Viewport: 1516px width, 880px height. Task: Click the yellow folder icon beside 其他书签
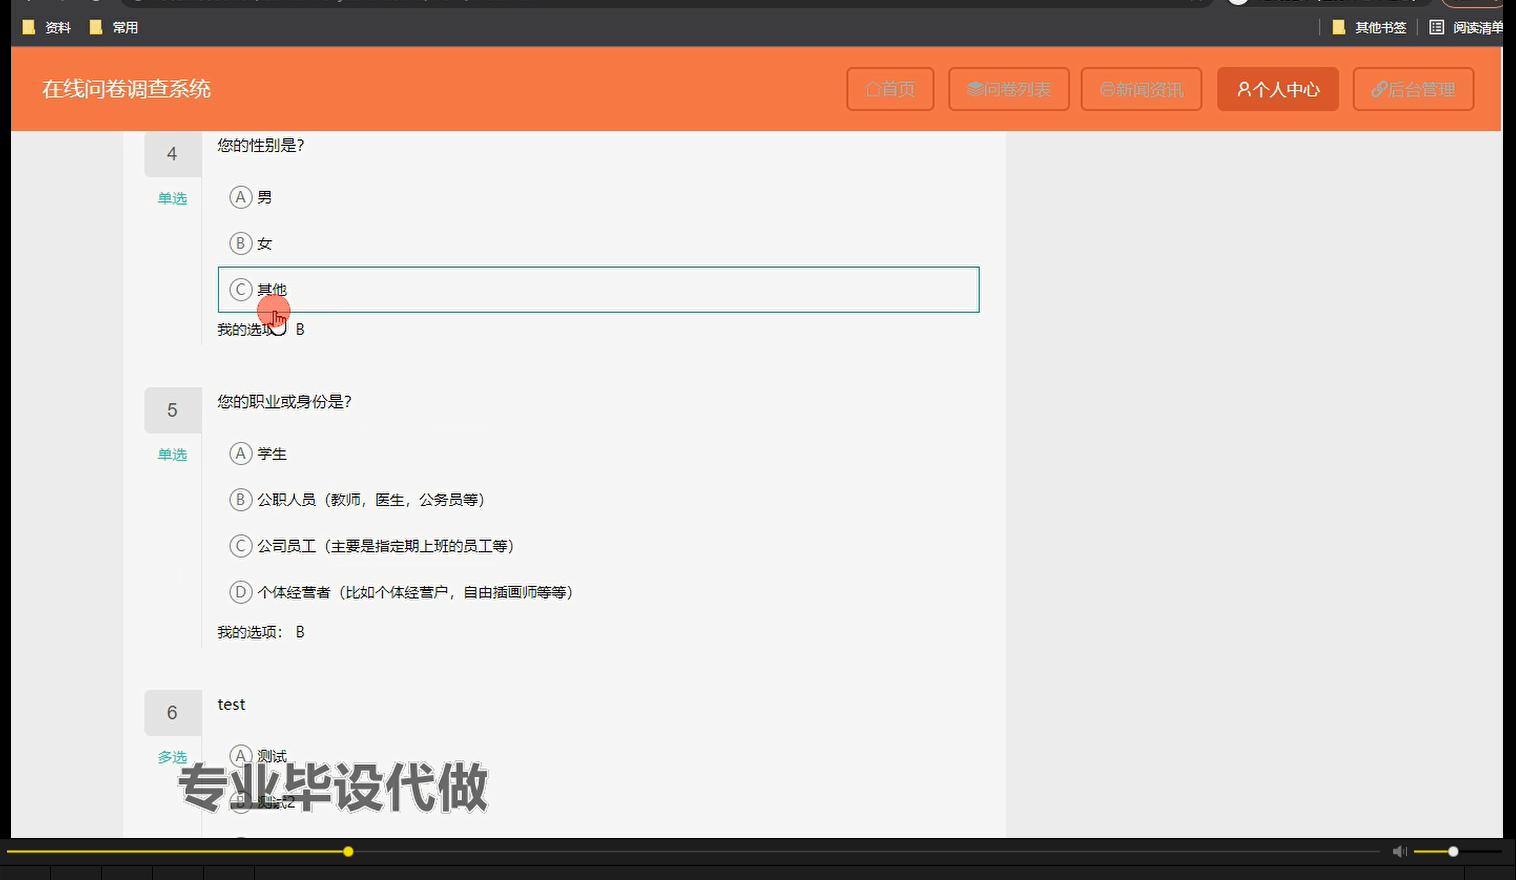tap(1339, 27)
